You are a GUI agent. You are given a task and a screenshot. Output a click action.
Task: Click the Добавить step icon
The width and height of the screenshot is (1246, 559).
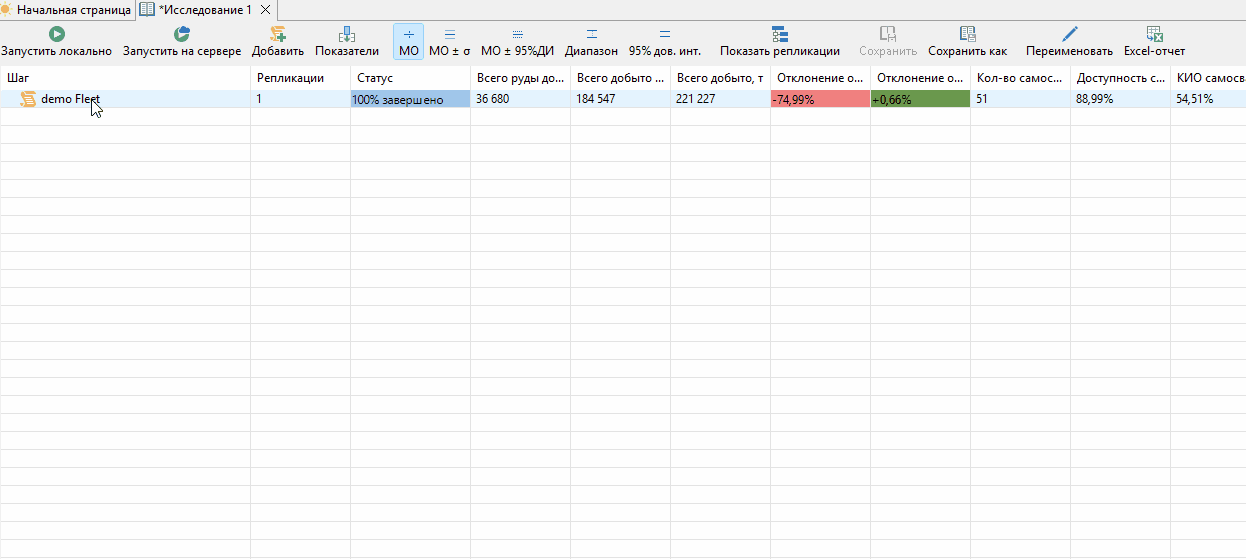pos(278,34)
